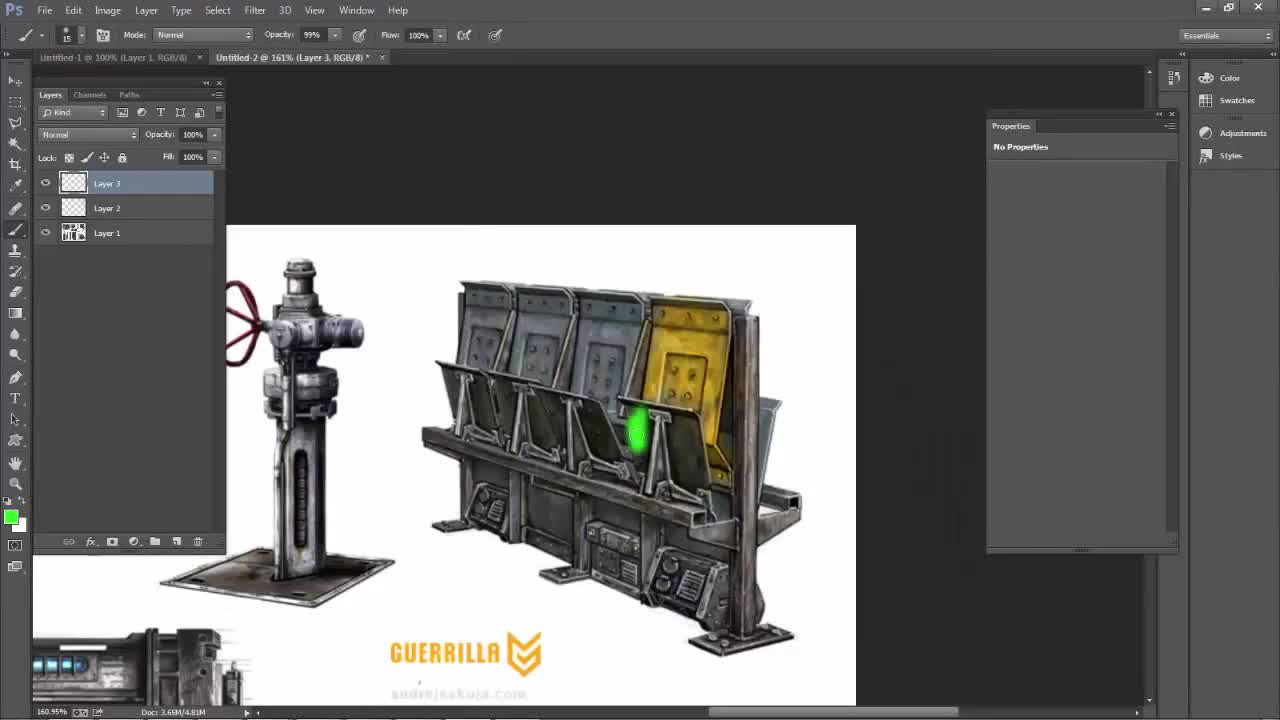1280x720 pixels.
Task: Select the Custom Shape tool
Action: click(x=15, y=440)
